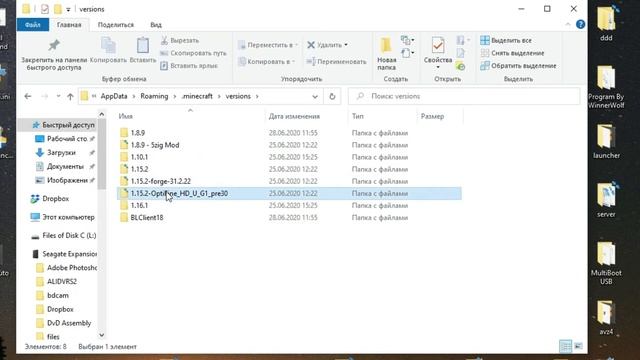Click the New folder icon
This screenshot has width=640, height=360.
[x=386, y=45]
